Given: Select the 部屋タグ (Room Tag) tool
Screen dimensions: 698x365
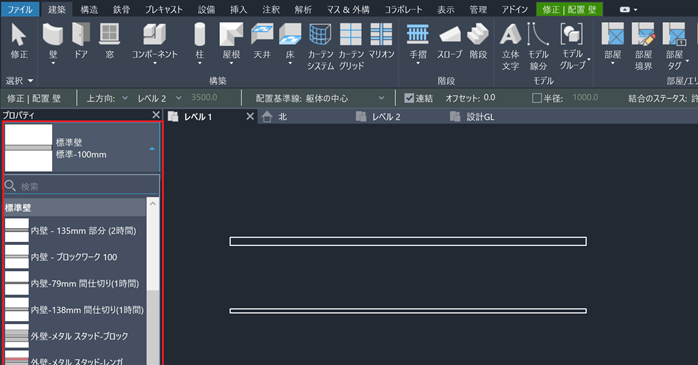Looking at the screenshot, I should tap(674, 47).
